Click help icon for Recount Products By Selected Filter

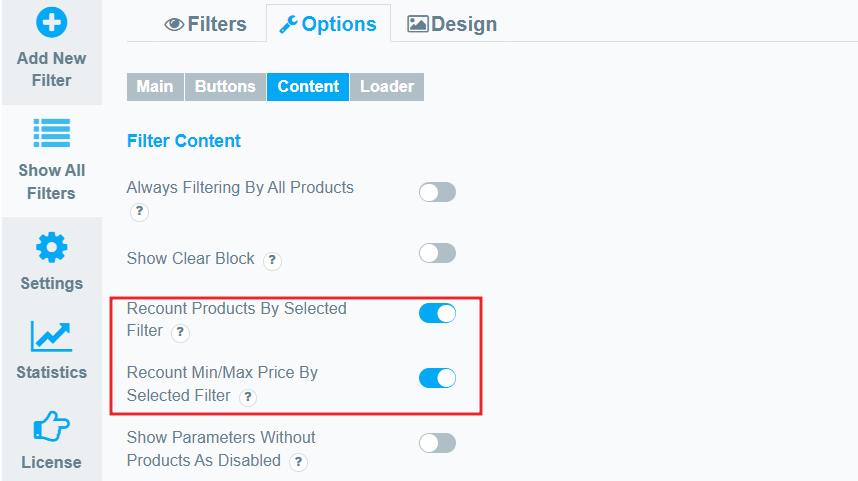[x=180, y=332]
